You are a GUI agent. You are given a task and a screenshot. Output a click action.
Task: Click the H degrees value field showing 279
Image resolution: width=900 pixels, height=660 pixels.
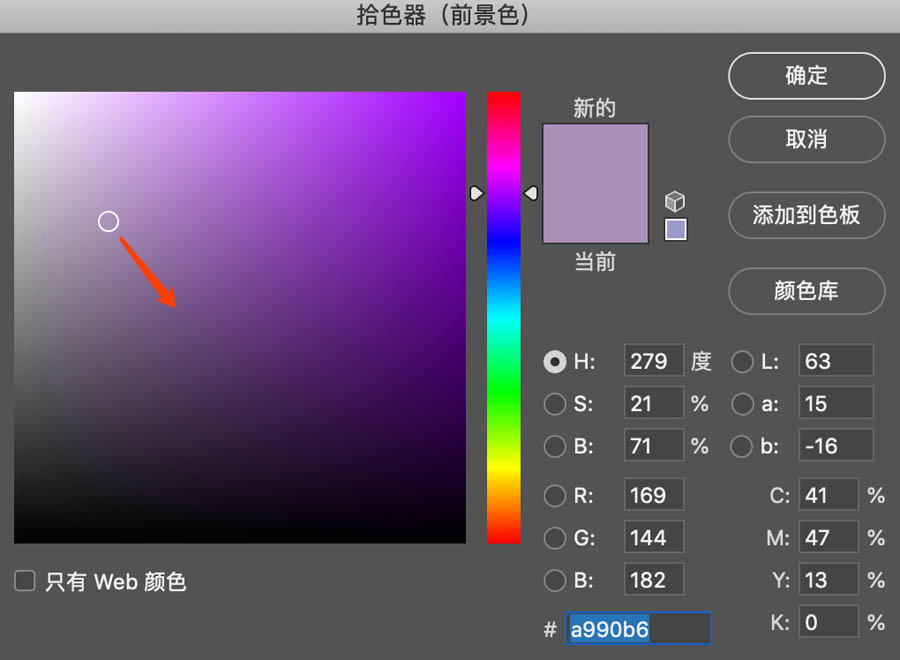(x=653, y=362)
